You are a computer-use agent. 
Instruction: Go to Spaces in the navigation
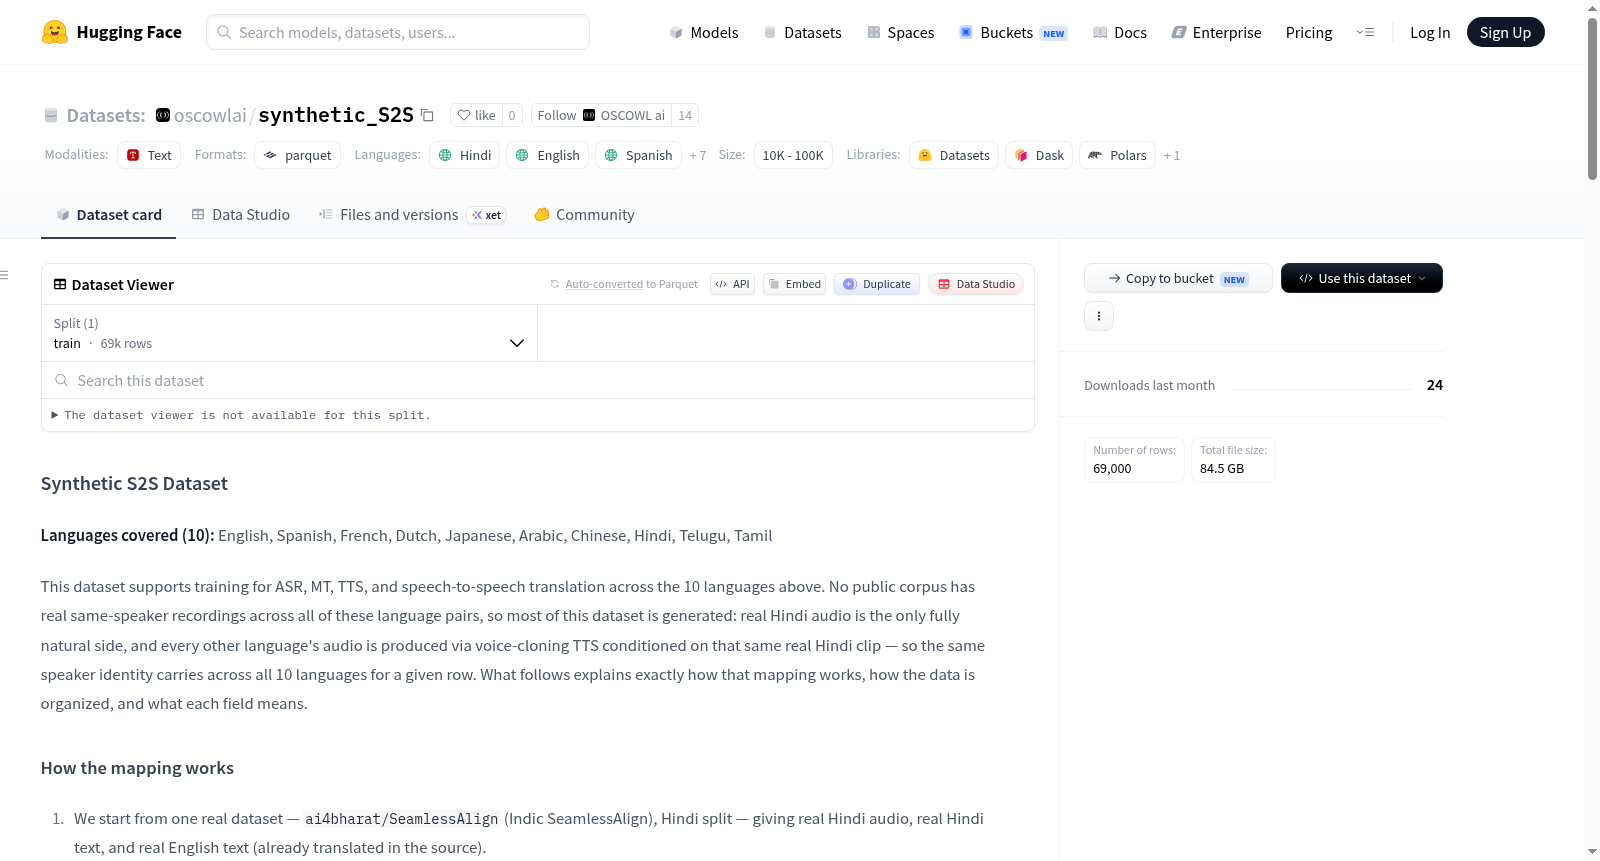[x=901, y=32]
